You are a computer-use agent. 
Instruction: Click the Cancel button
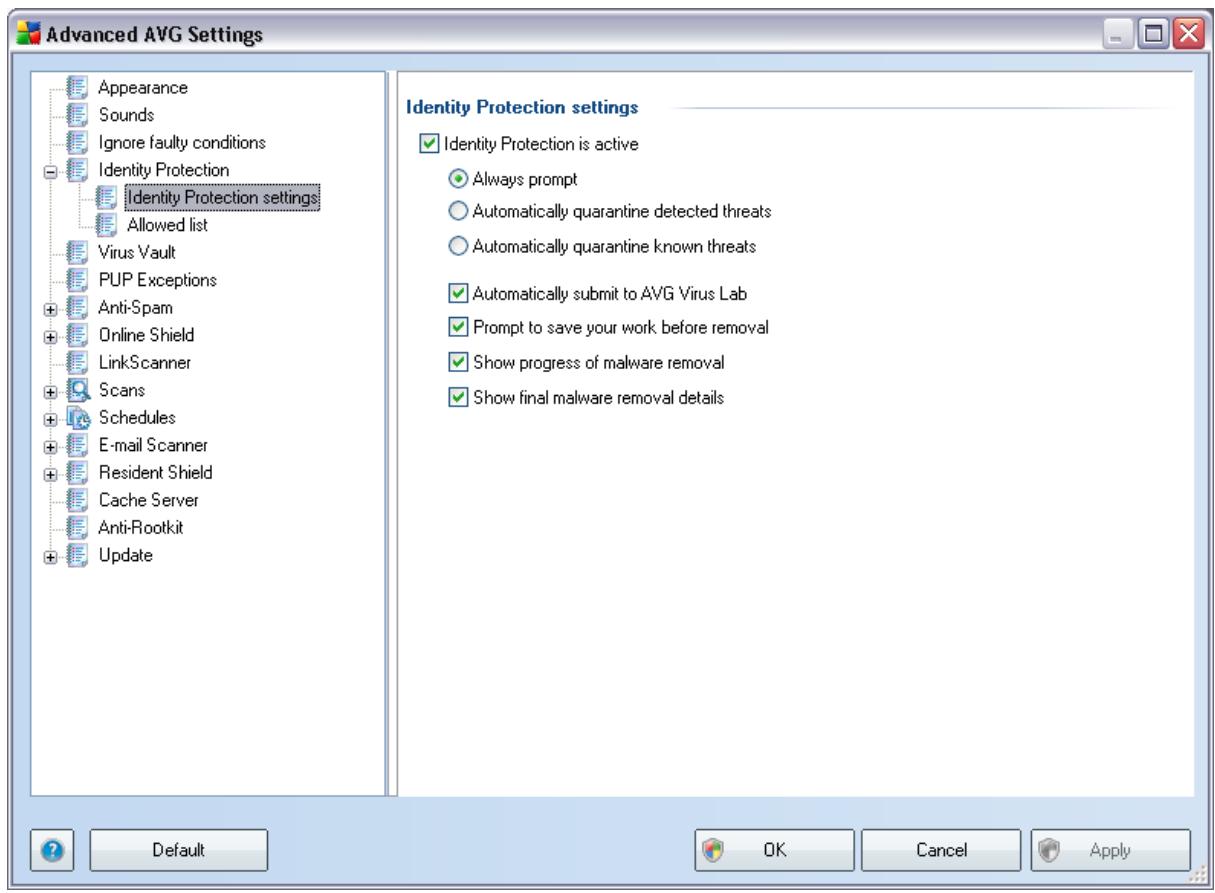point(940,850)
